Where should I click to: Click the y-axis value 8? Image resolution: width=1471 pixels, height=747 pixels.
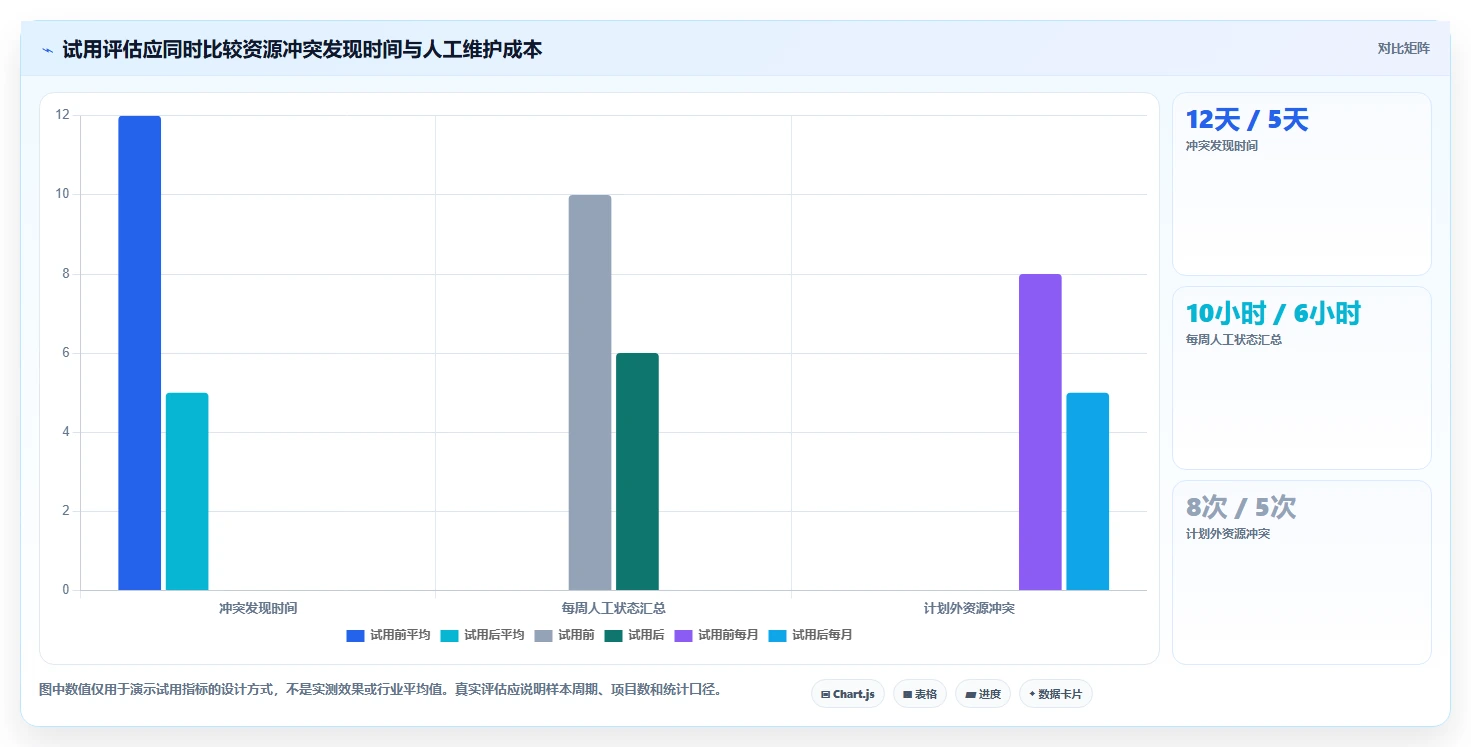66,274
